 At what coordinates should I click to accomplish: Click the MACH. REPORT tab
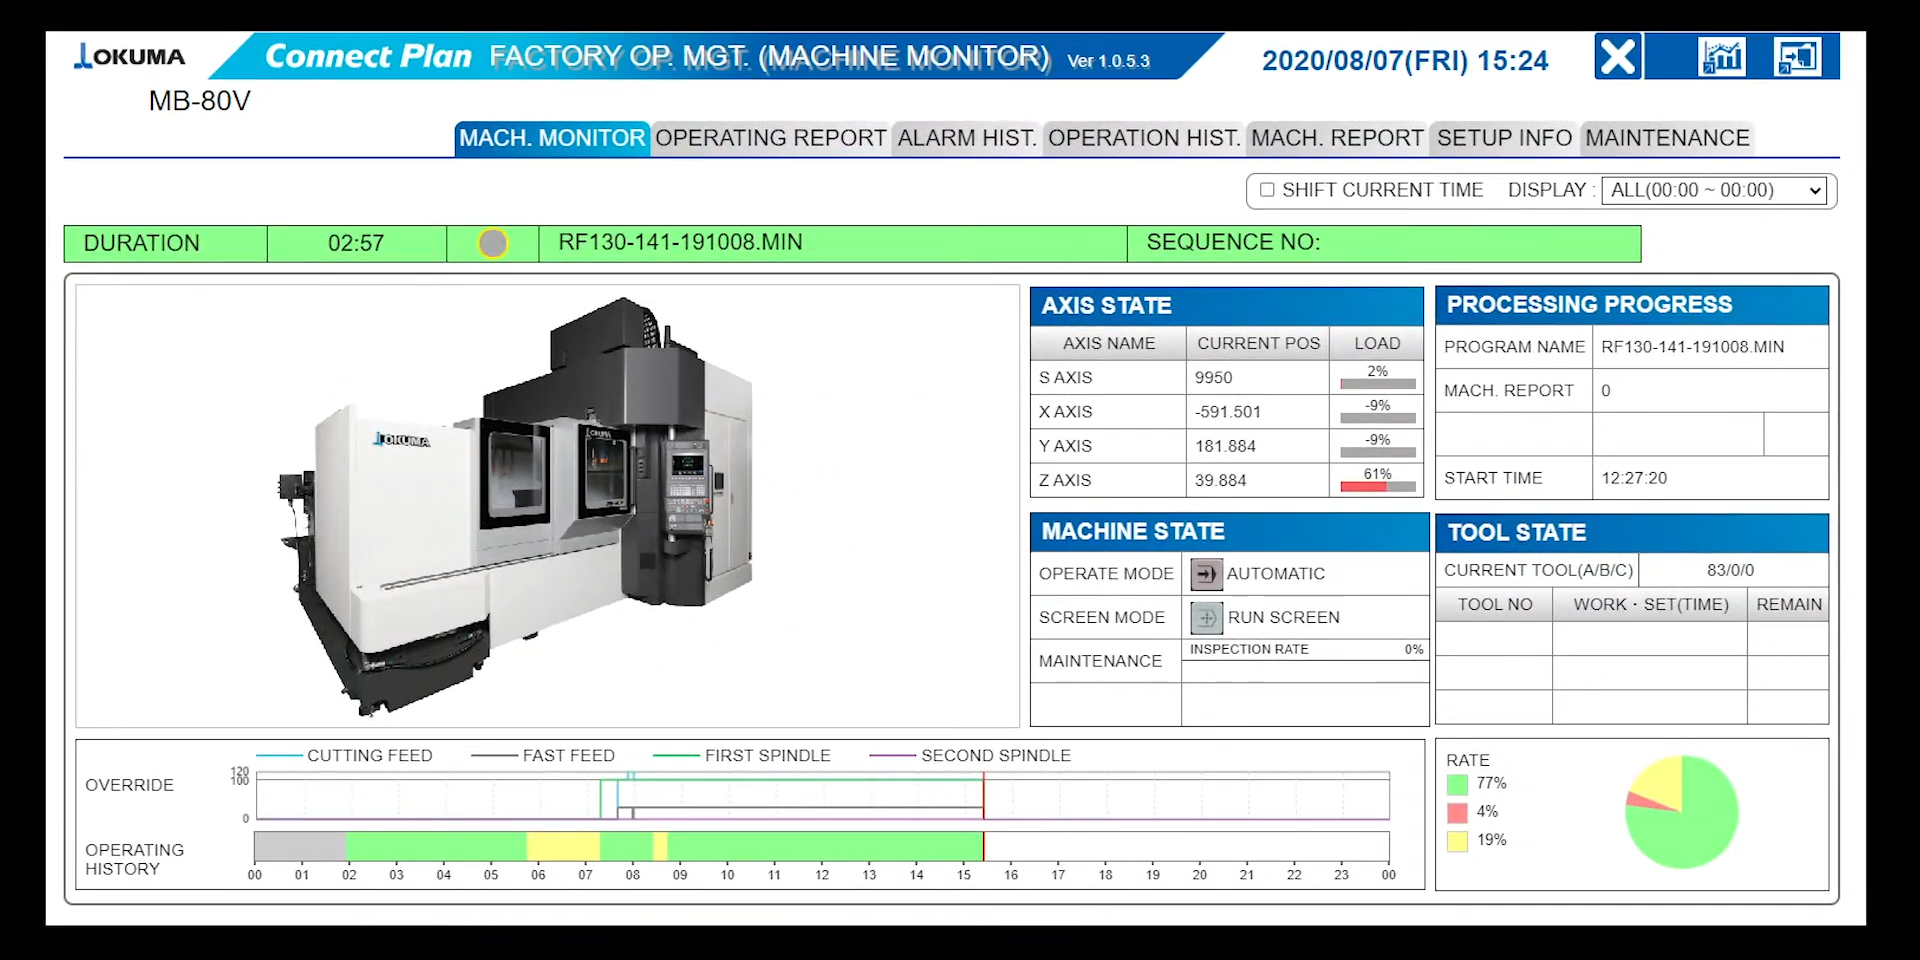(1337, 138)
